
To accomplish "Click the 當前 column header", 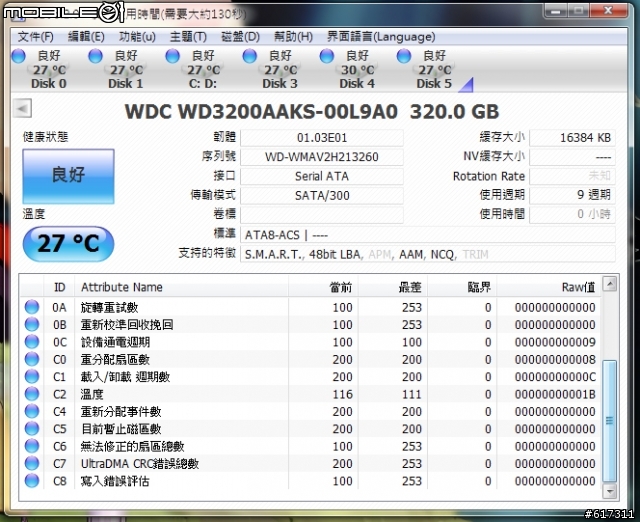I will [324, 287].
